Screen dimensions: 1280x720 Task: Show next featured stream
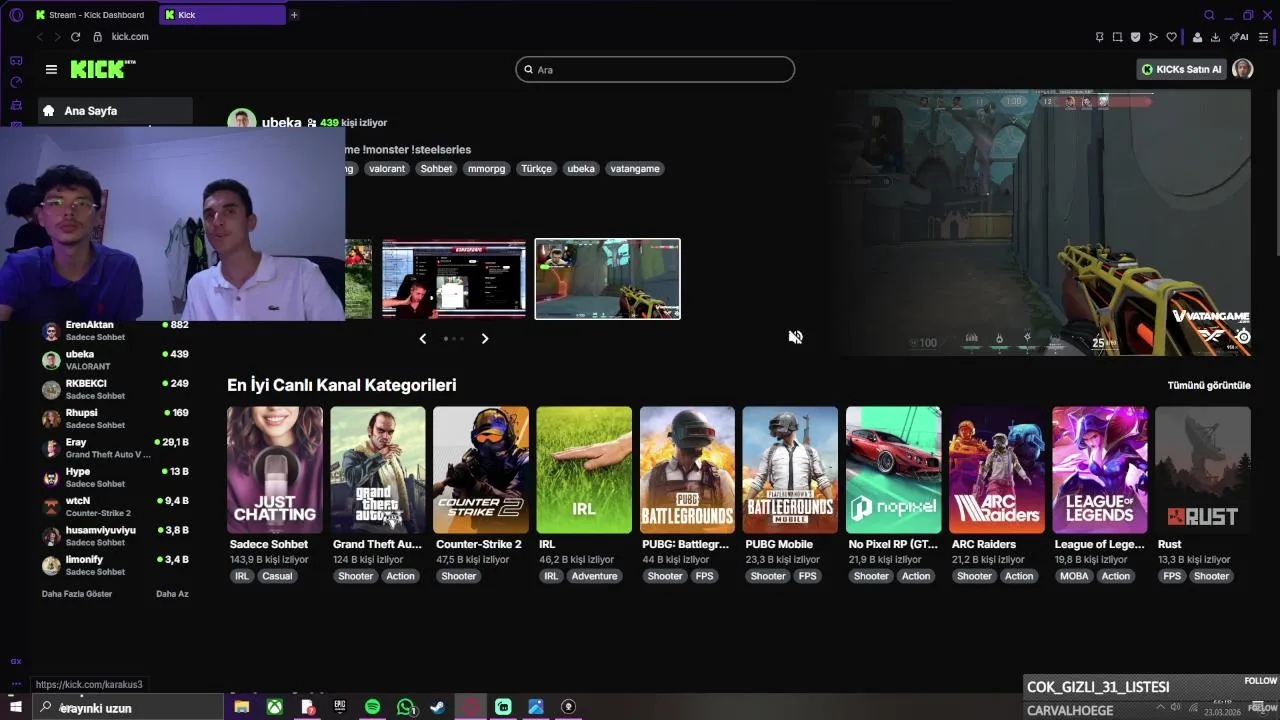pyautogui.click(x=485, y=339)
